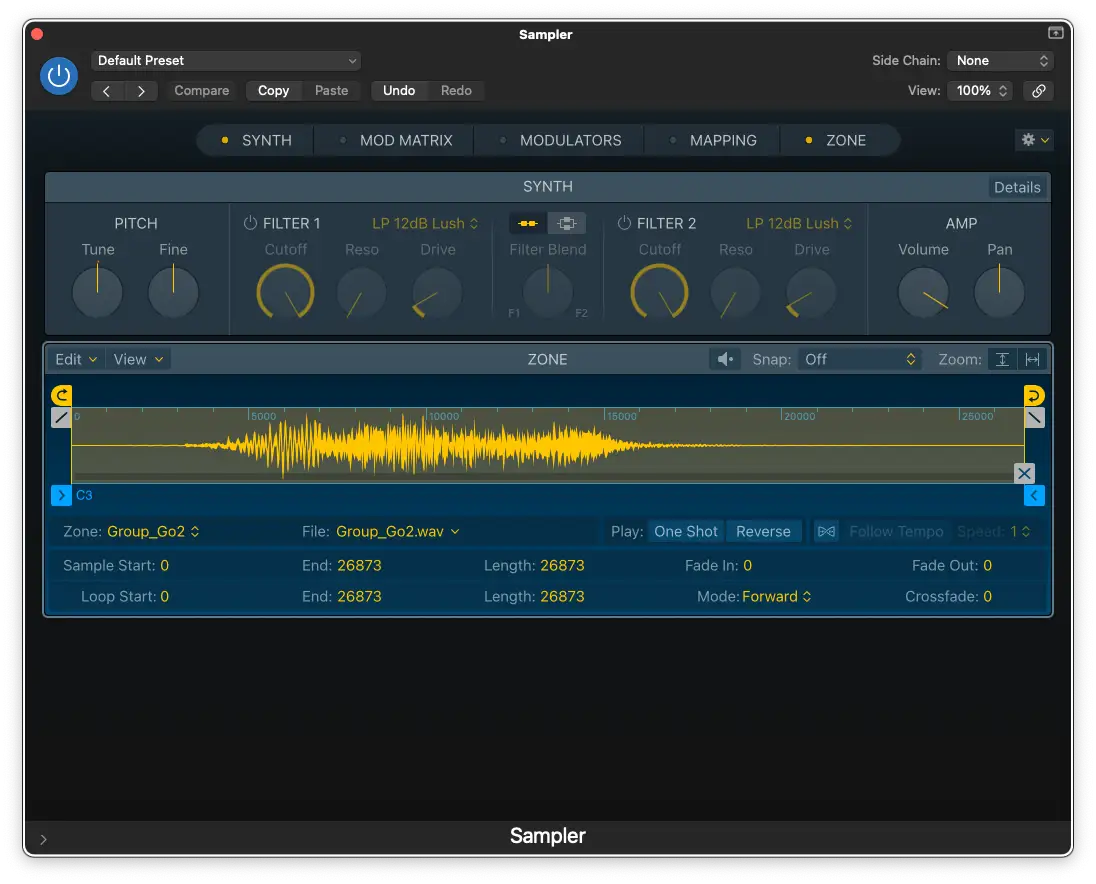Open the gear settings menu

(1033, 141)
